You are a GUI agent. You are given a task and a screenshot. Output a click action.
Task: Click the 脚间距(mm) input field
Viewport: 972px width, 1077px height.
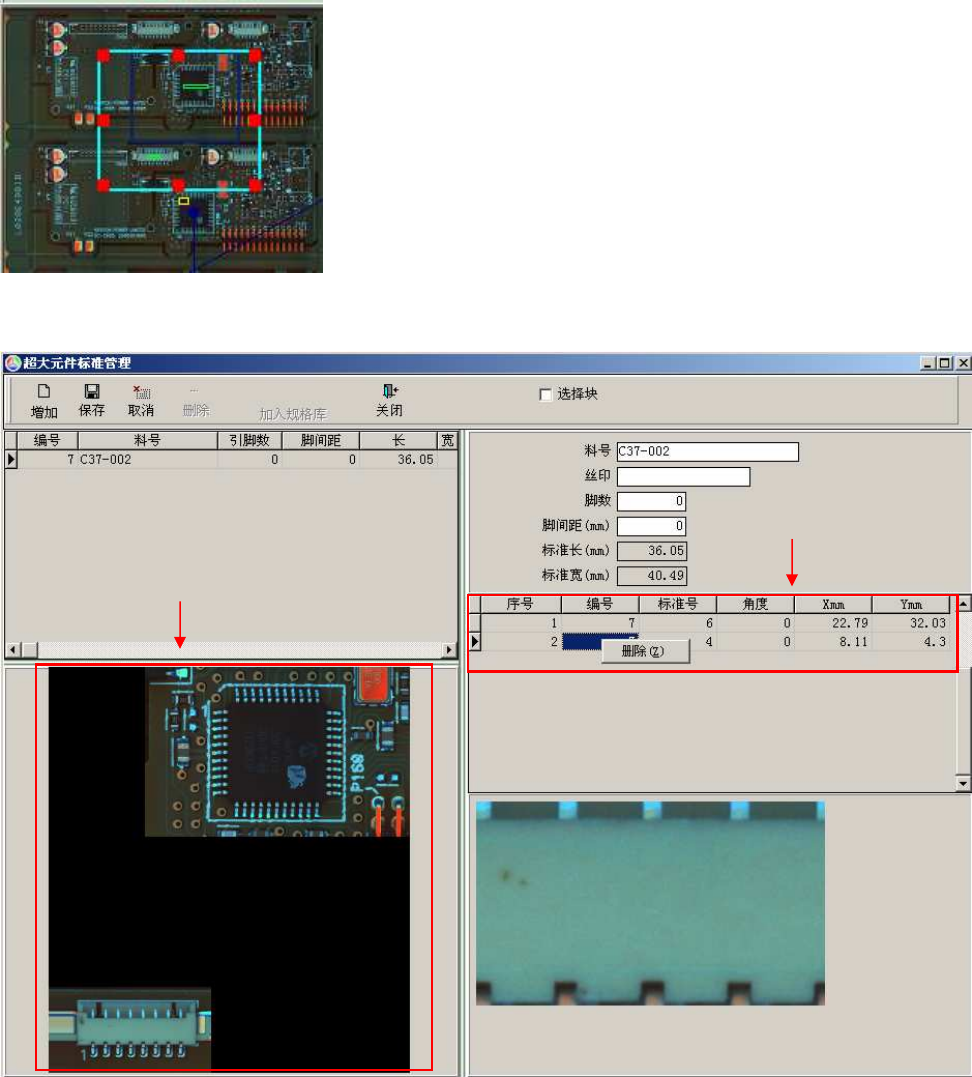pos(651,526)
